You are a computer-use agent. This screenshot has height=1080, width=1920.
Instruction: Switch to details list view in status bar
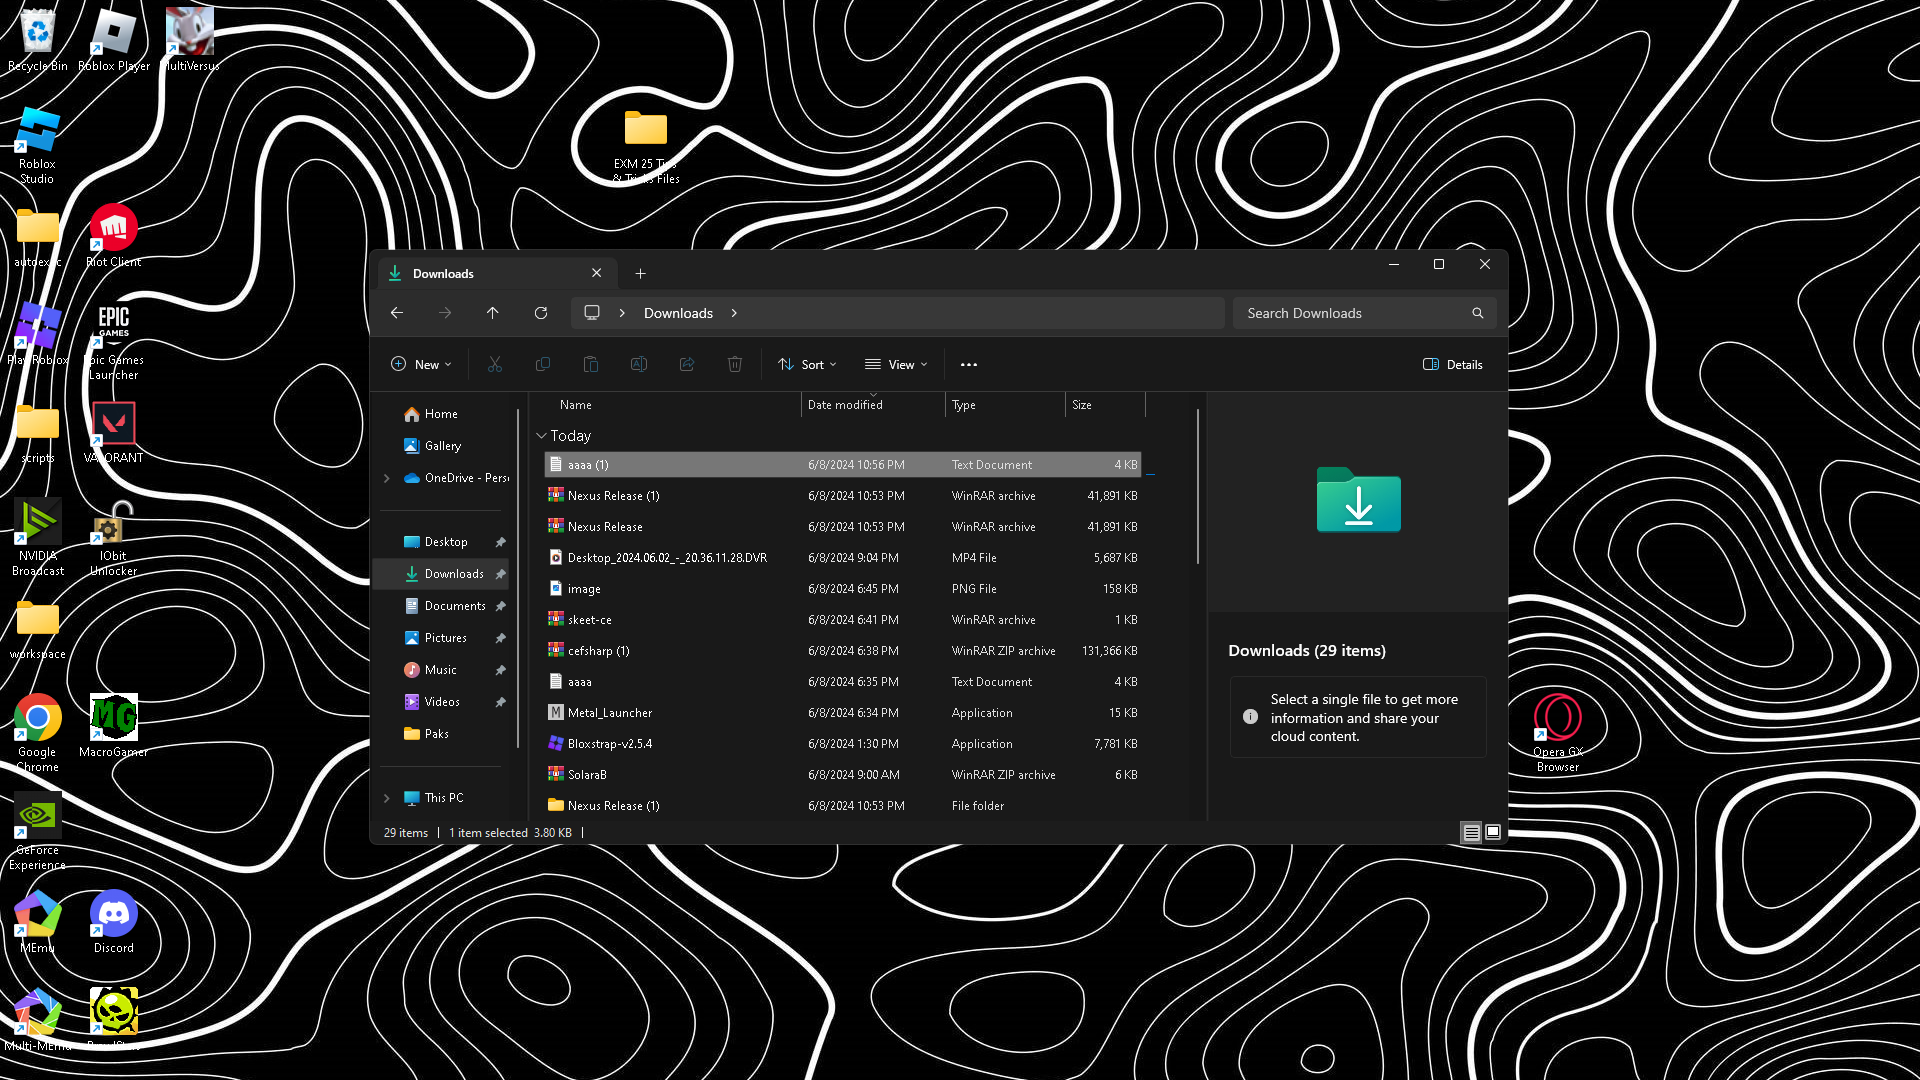[1471, 832]
